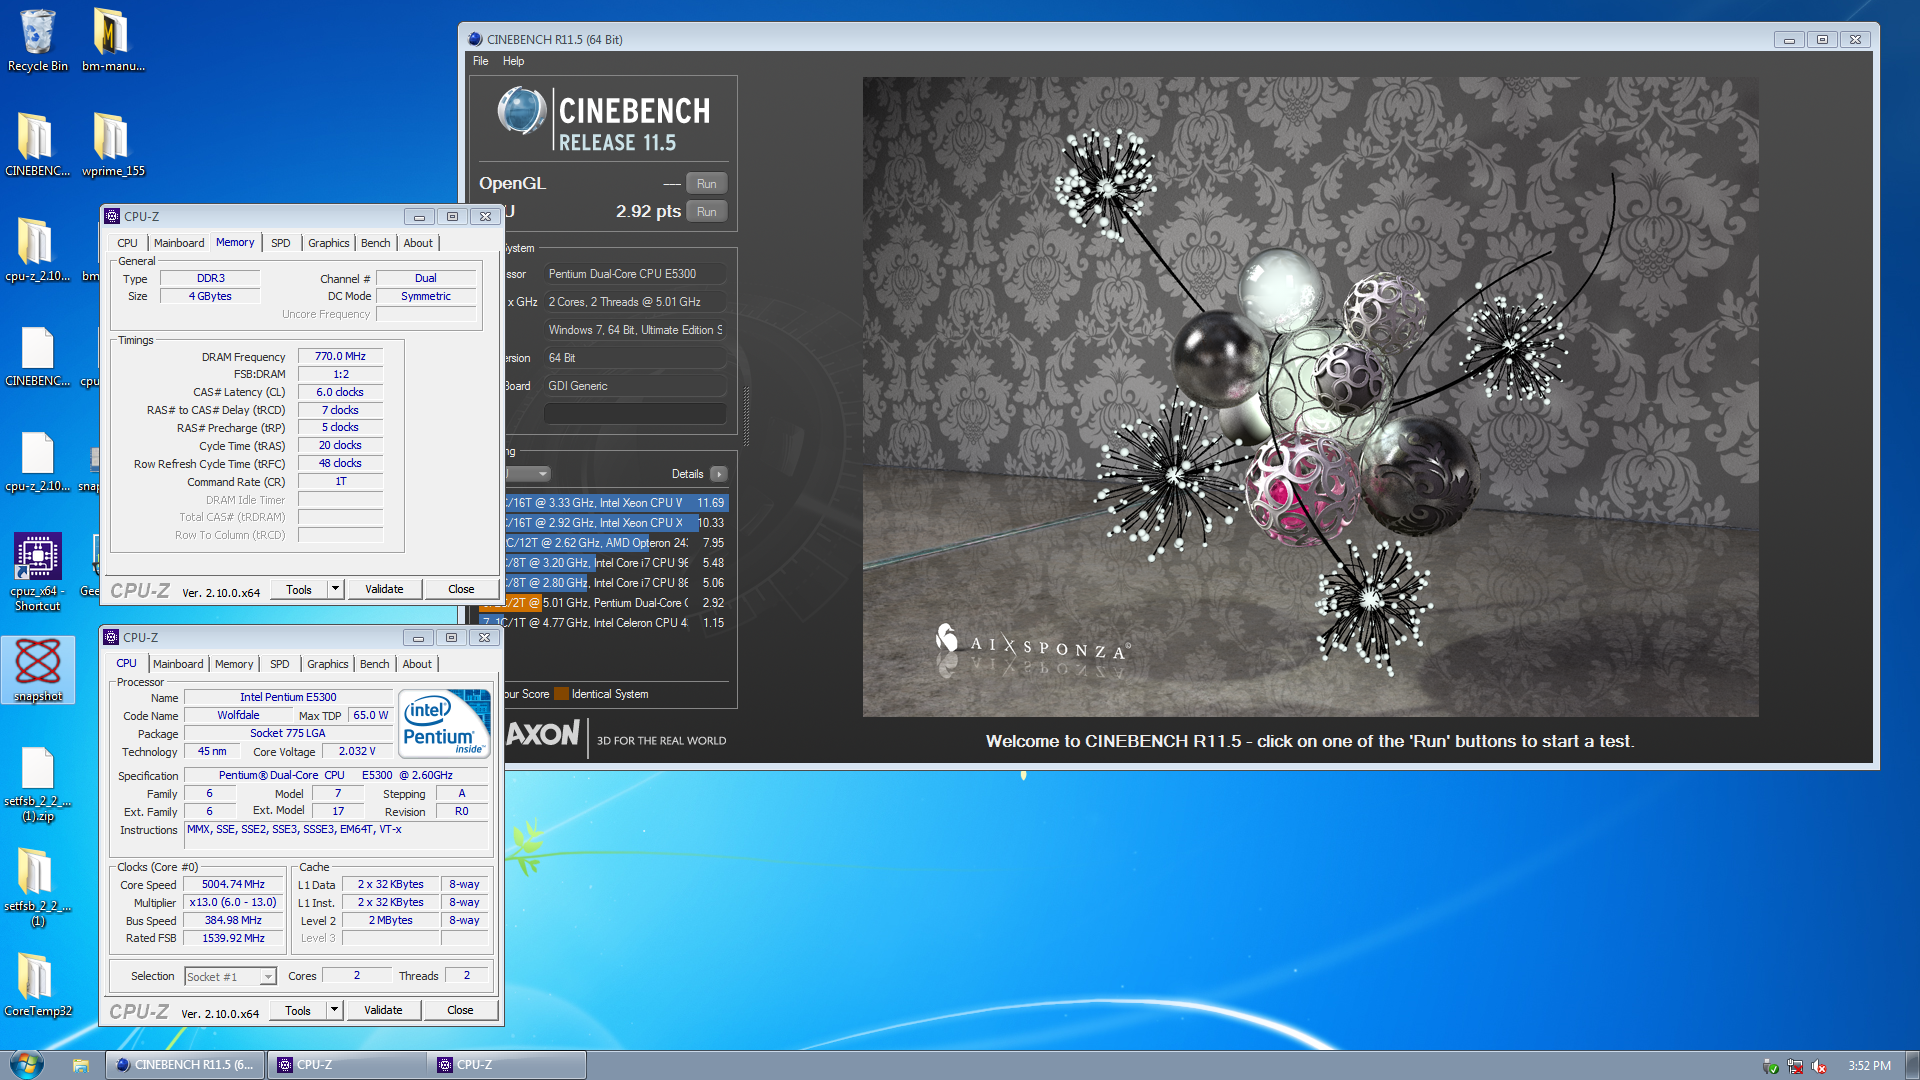Click the Memory CPU-Z window title bar icon
Screen dimensions: 1920x1080
tap(113, 216)
